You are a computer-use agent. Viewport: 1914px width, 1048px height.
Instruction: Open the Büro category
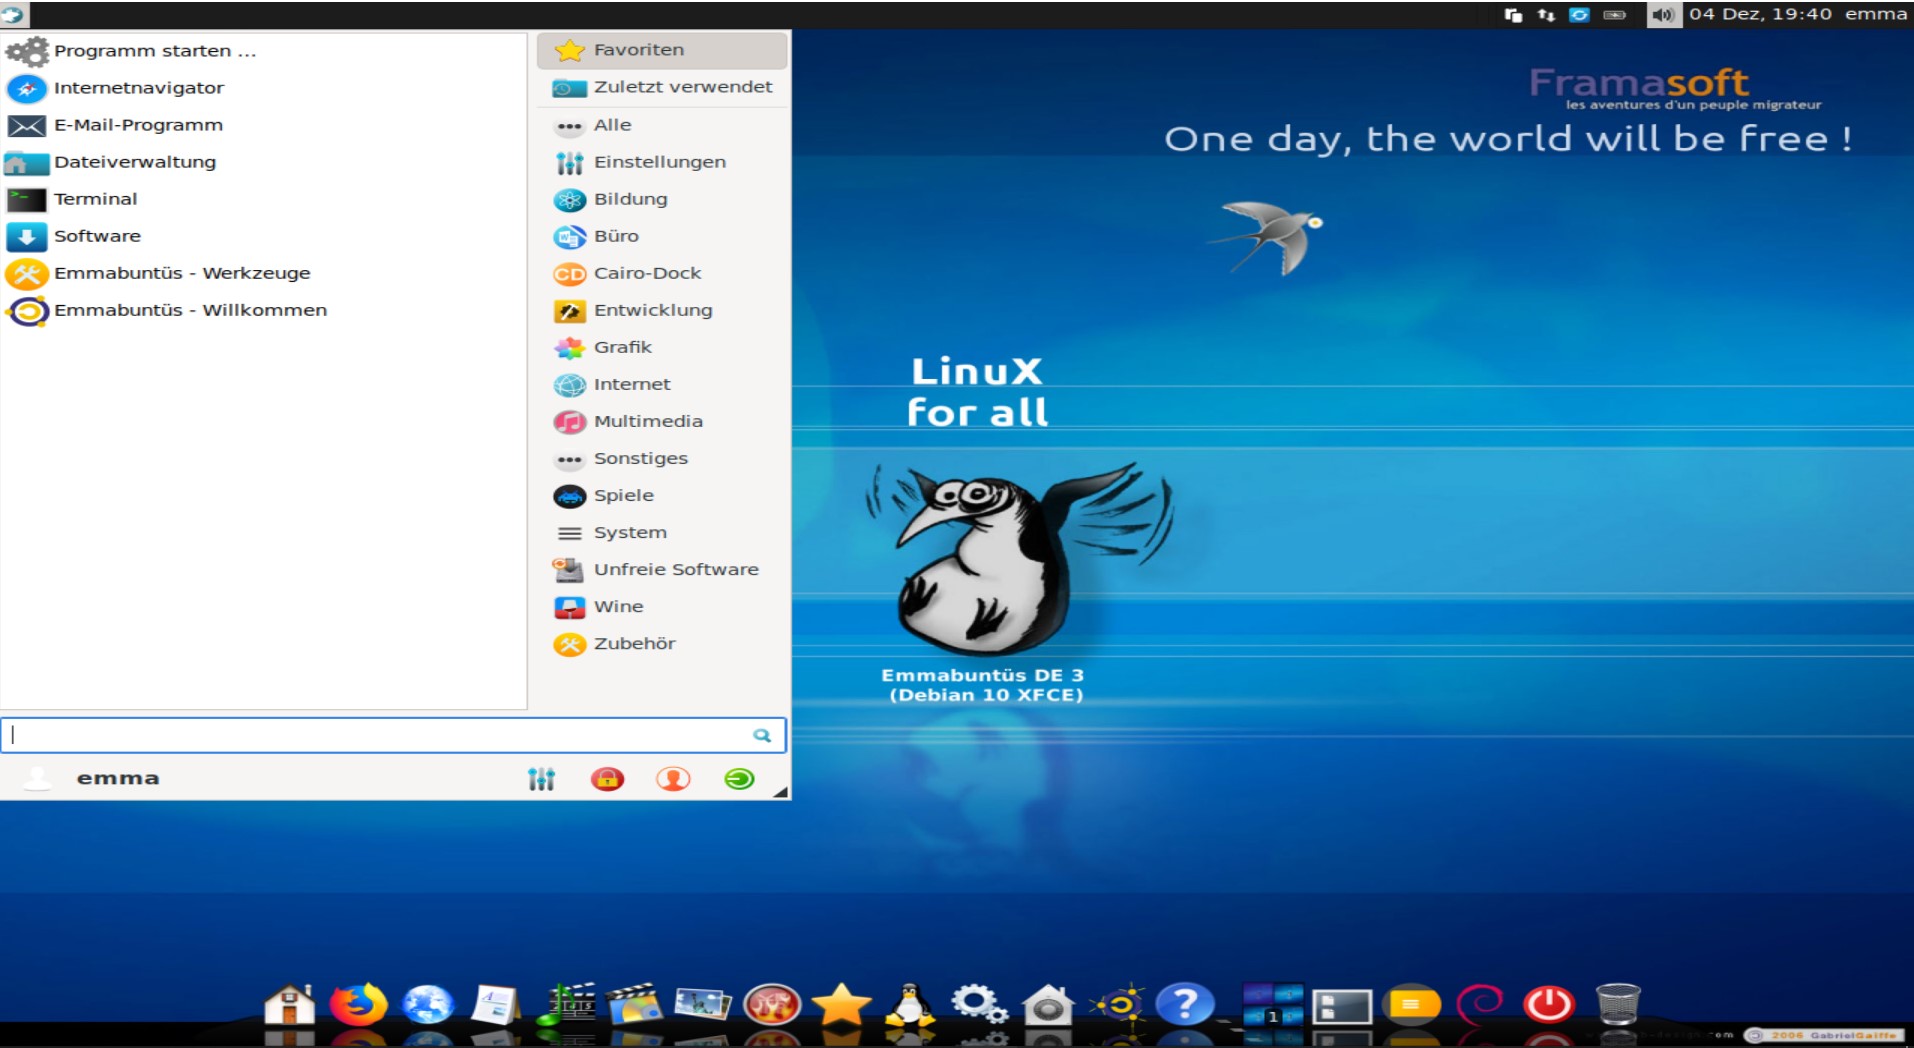[662, 236]
